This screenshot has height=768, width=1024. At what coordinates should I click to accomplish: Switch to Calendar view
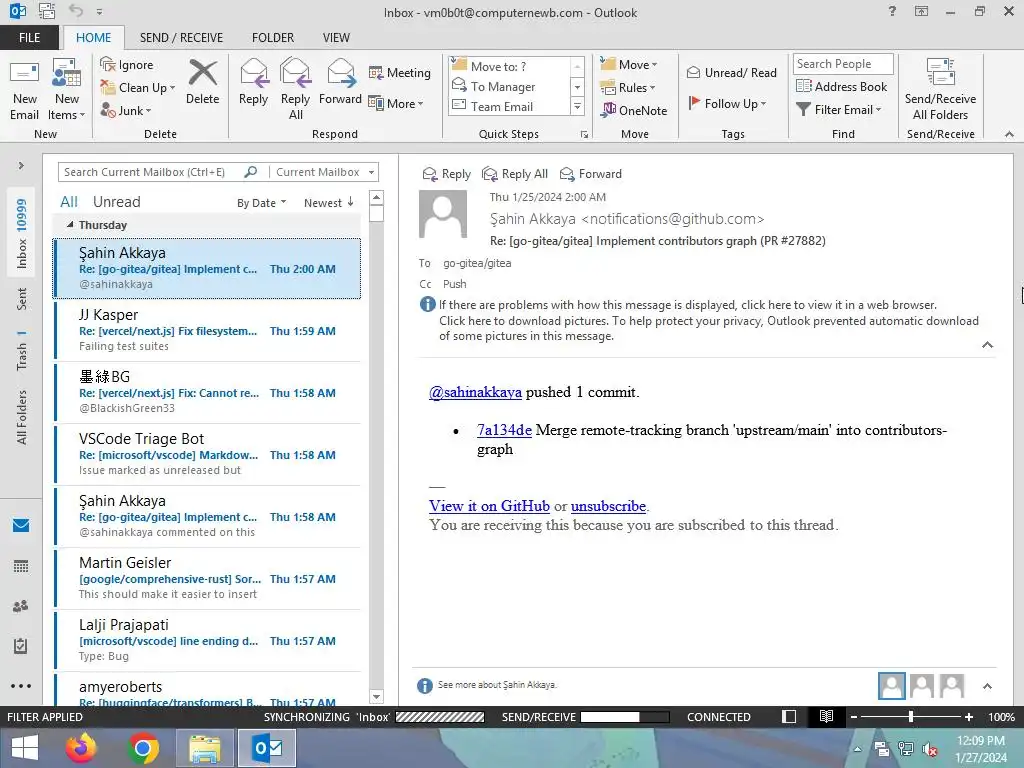pos(21,566)
